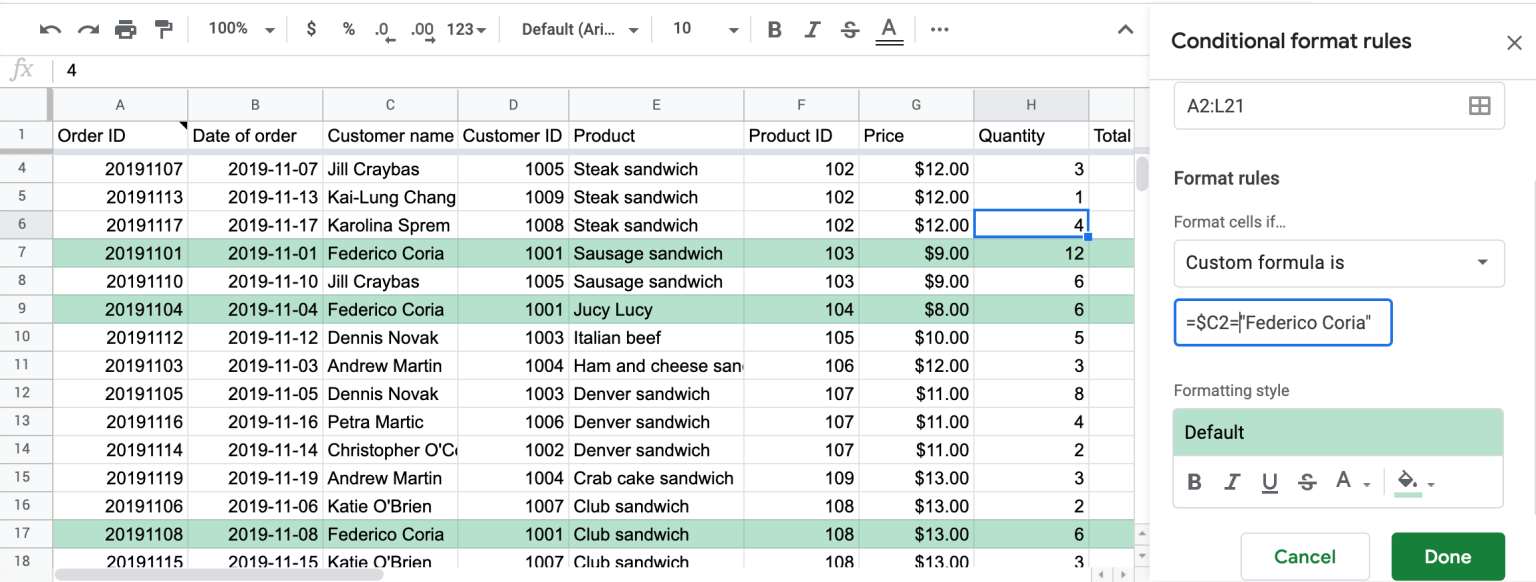This screenshot has width=1536, height=582.
Task: Select the Paint format tool
Action: 163,29
